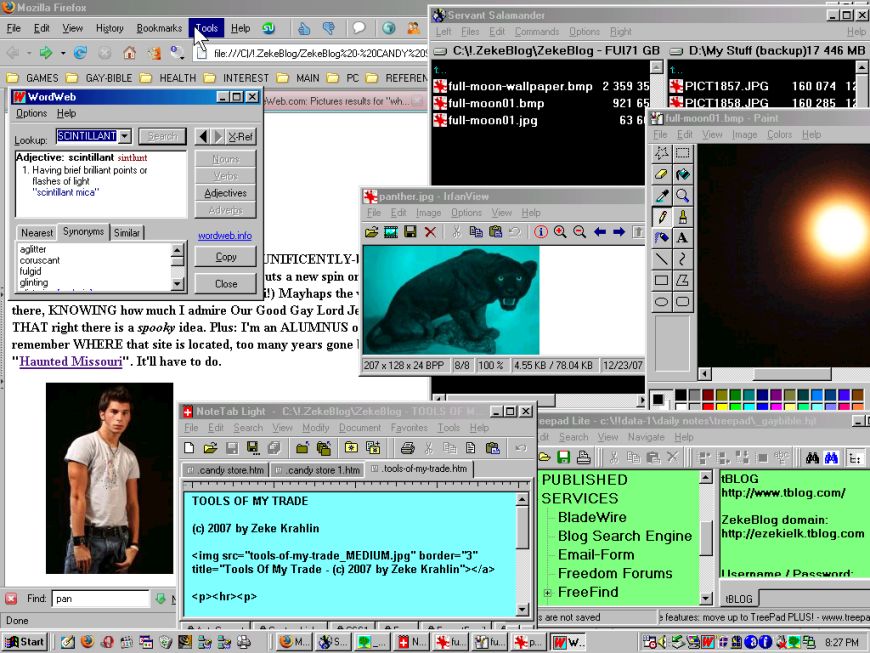
Task: Follow the Haunted Missouri link
Action: tap(71, 362)
